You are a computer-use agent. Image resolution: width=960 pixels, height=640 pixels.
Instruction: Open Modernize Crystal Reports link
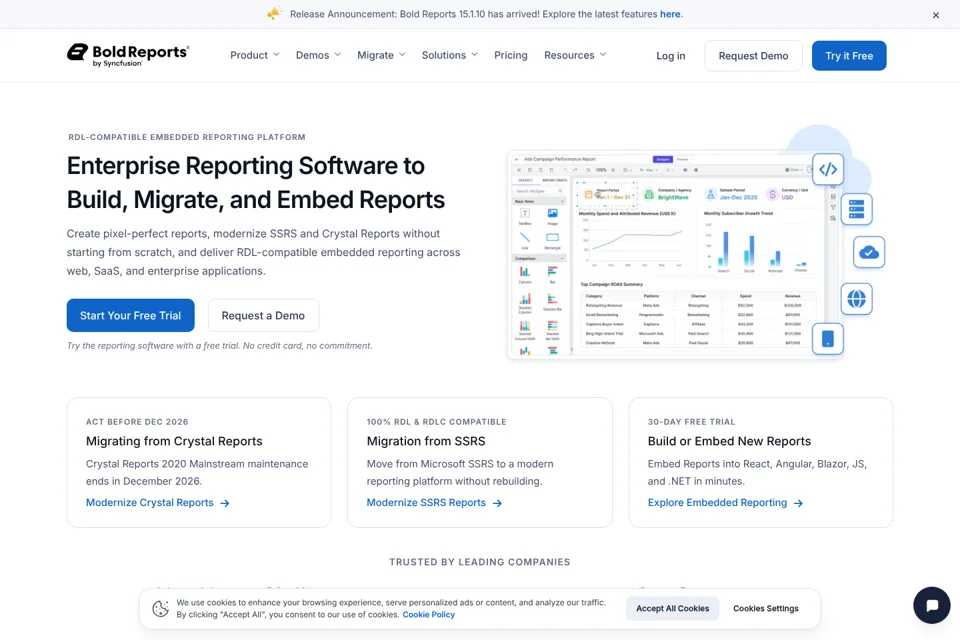pyautogui.click(x=149, y=503)
